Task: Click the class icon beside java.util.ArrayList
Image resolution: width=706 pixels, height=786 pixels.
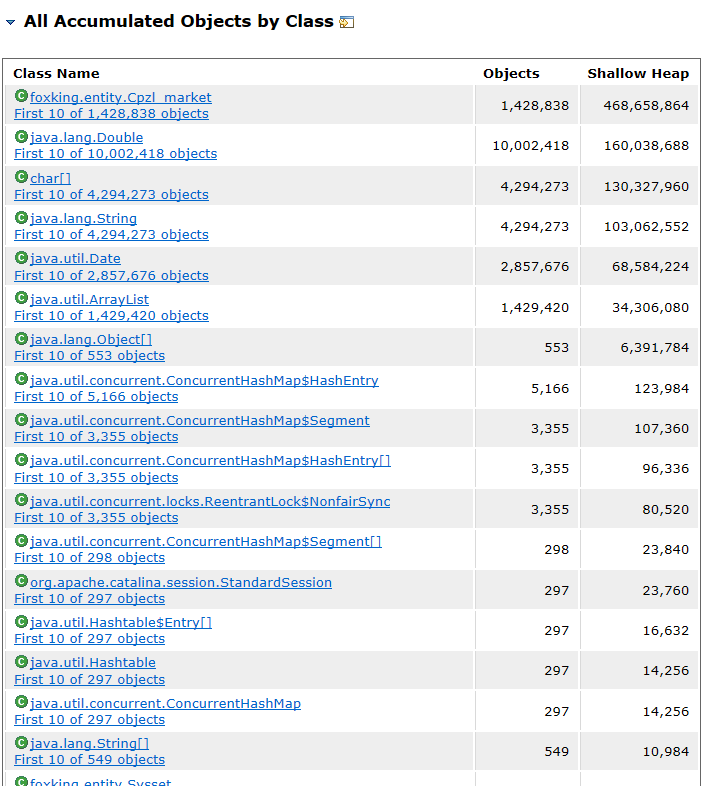Action: [x=21, y=298]
